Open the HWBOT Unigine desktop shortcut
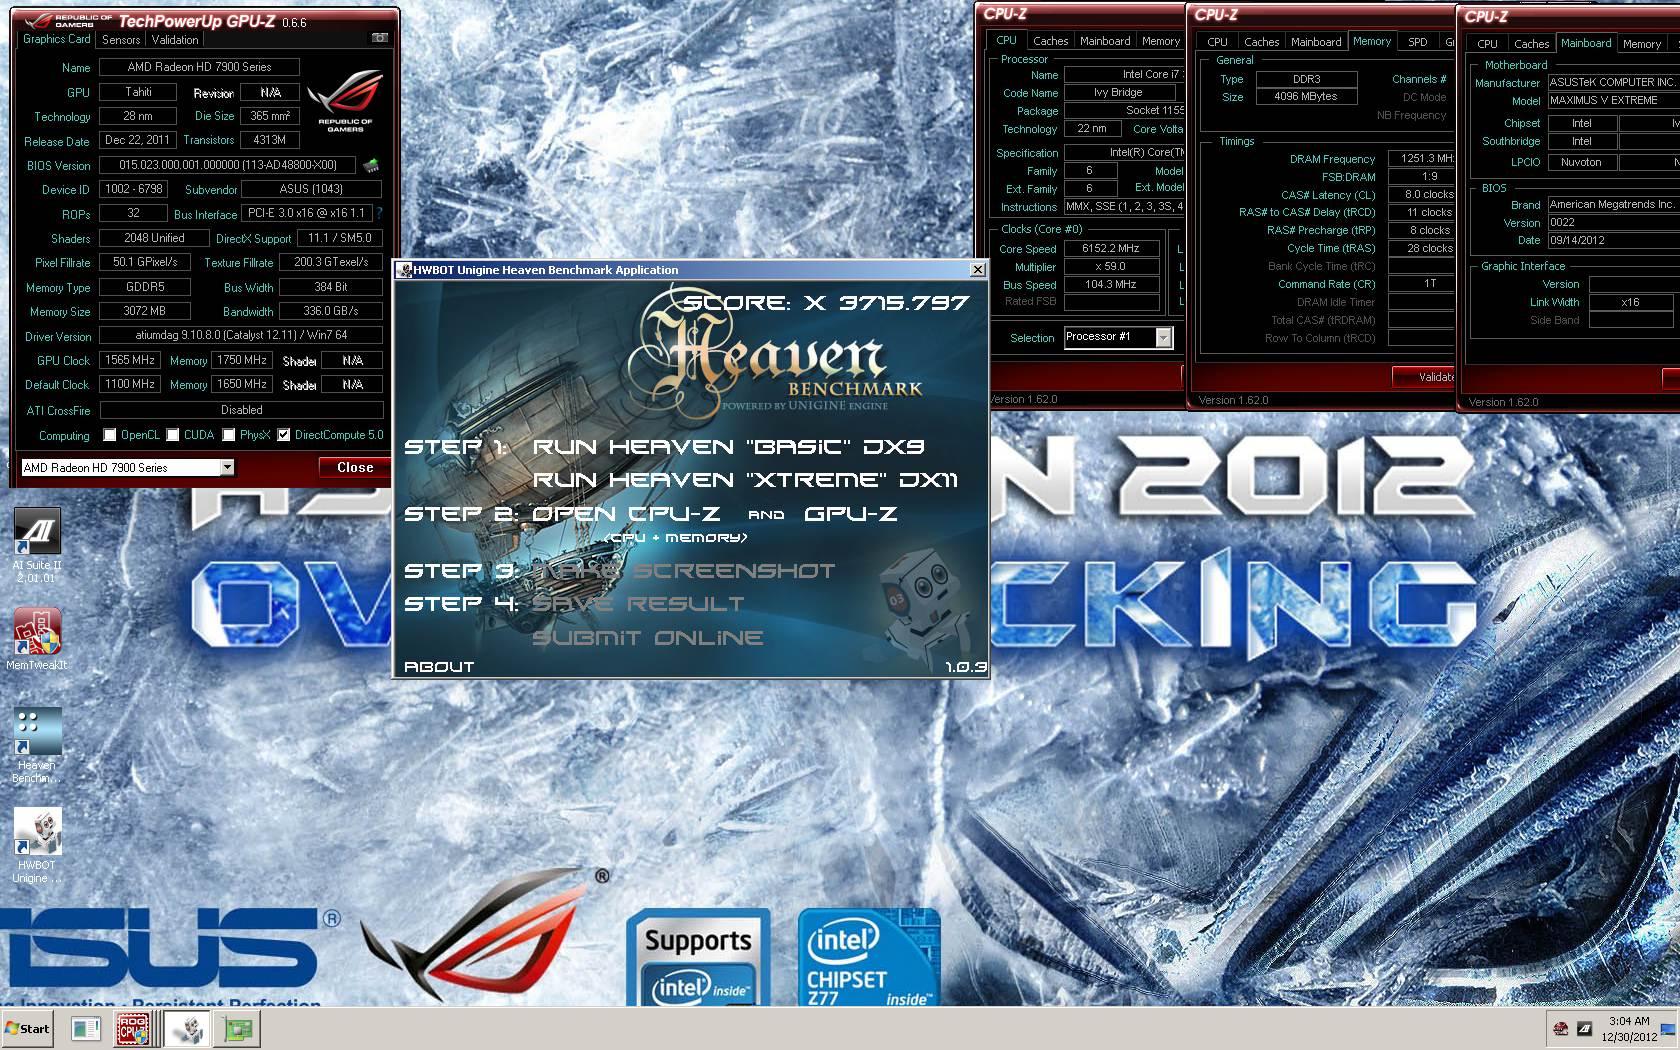Screen dimensions: 1680x1050 pos(36,845)
